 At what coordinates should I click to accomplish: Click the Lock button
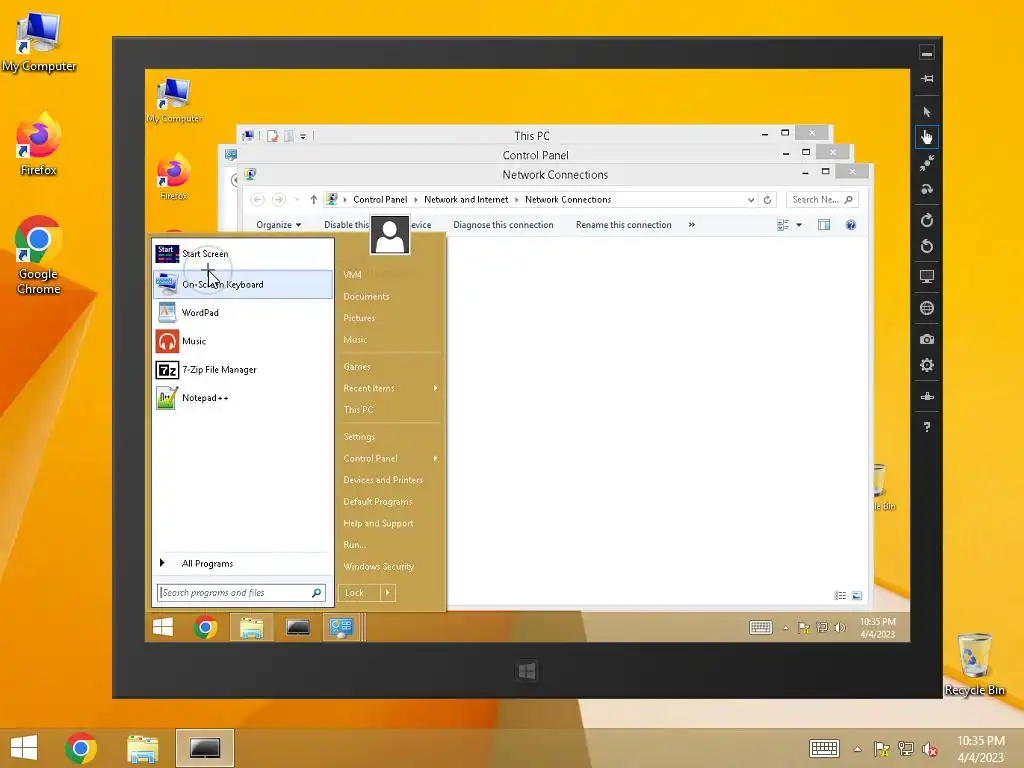(359, 592)
